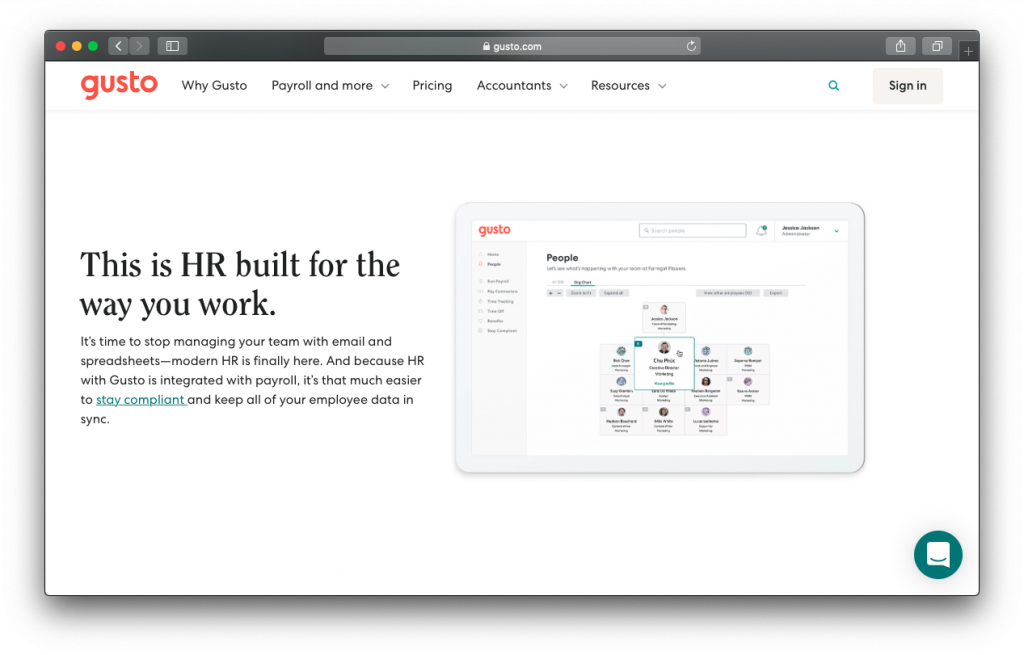Screen dimensions: 1024x655
Task: Click the Export button in the preview
Action: click(x=775, y=293)
